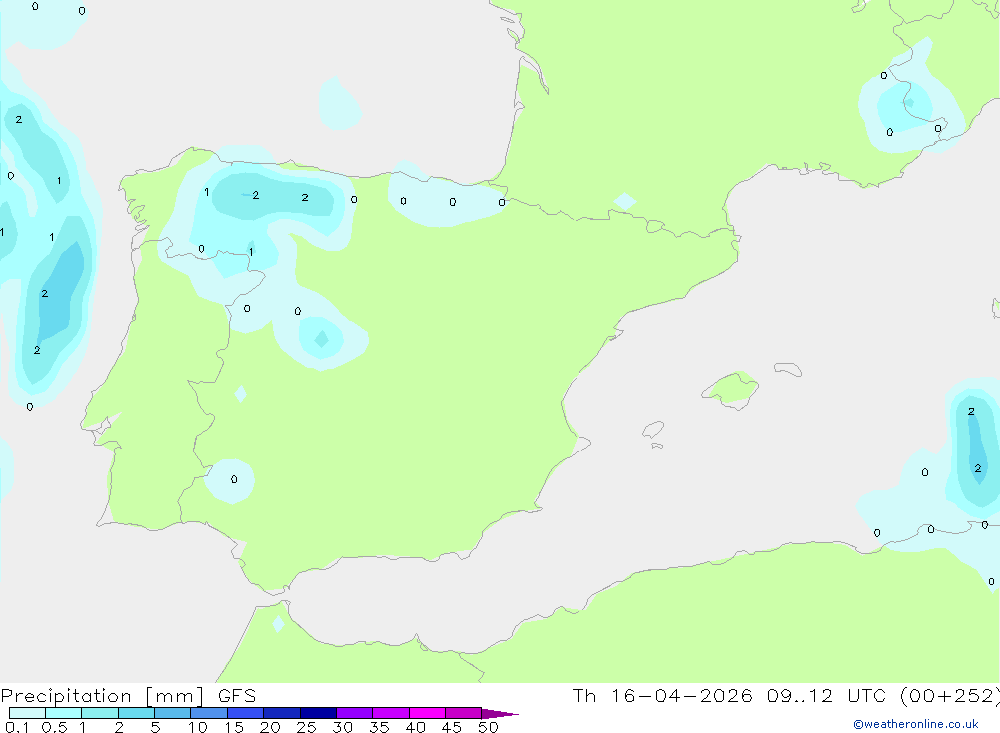The image size is (1000, 733).
Task: Click the Menorca island outline on the map
Action: point(788,369)
